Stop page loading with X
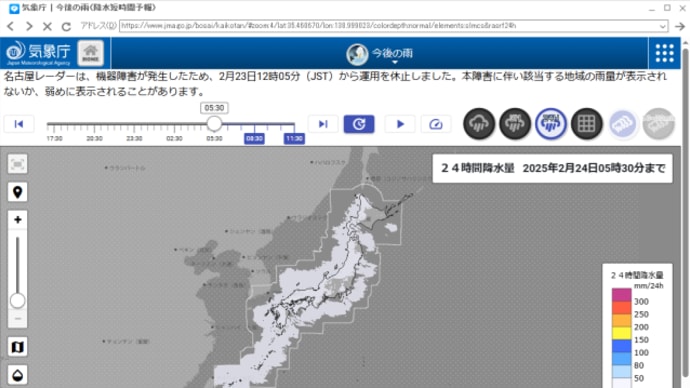The image size is (690, 388). [47, 26]
